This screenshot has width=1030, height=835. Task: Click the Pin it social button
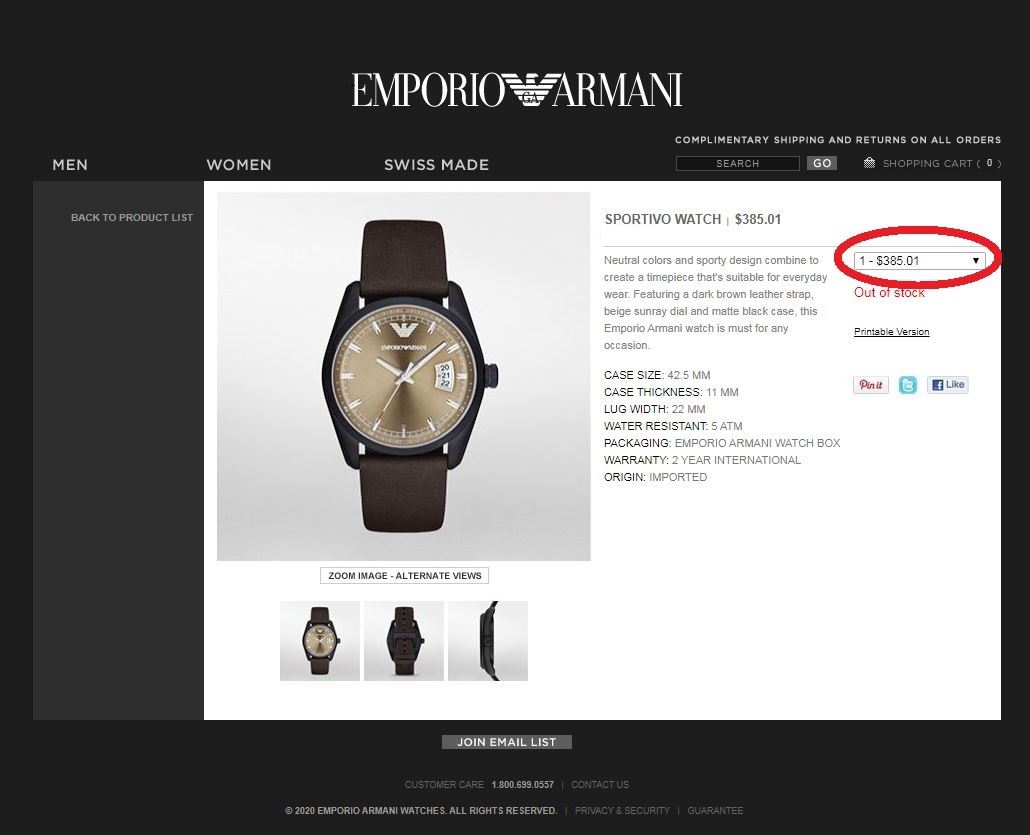pyautogui.click(x=870, y=385)
